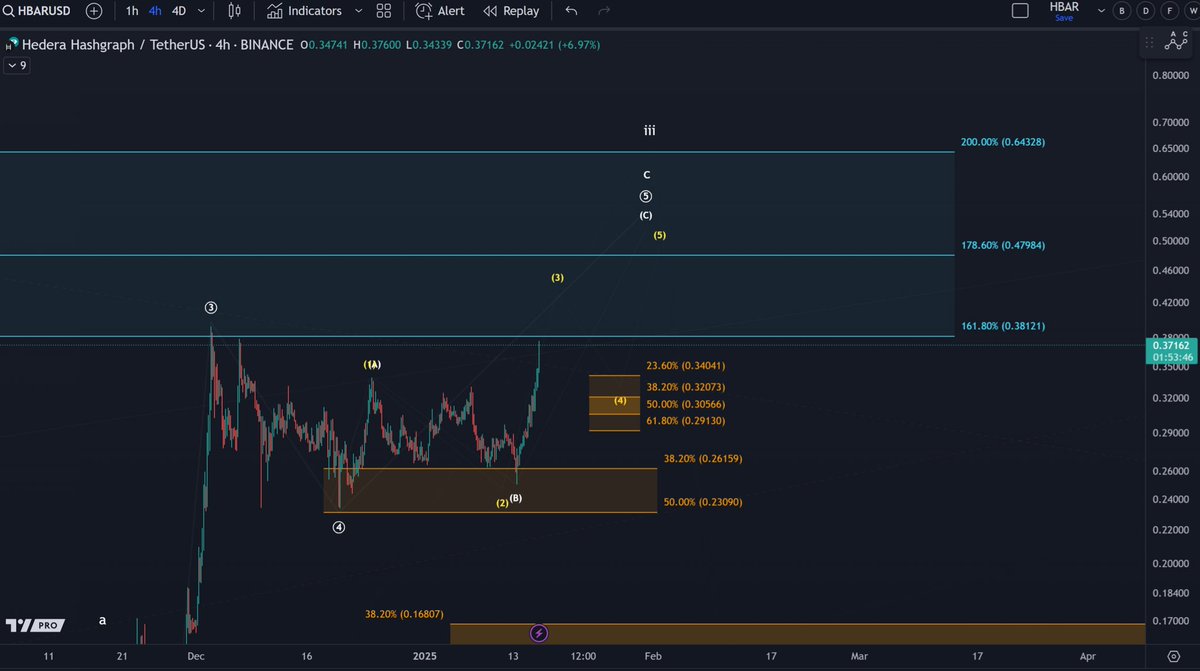Click the current price label 0.37162
Viewport: 1200px width, 671px height.
click(1170, 346)
